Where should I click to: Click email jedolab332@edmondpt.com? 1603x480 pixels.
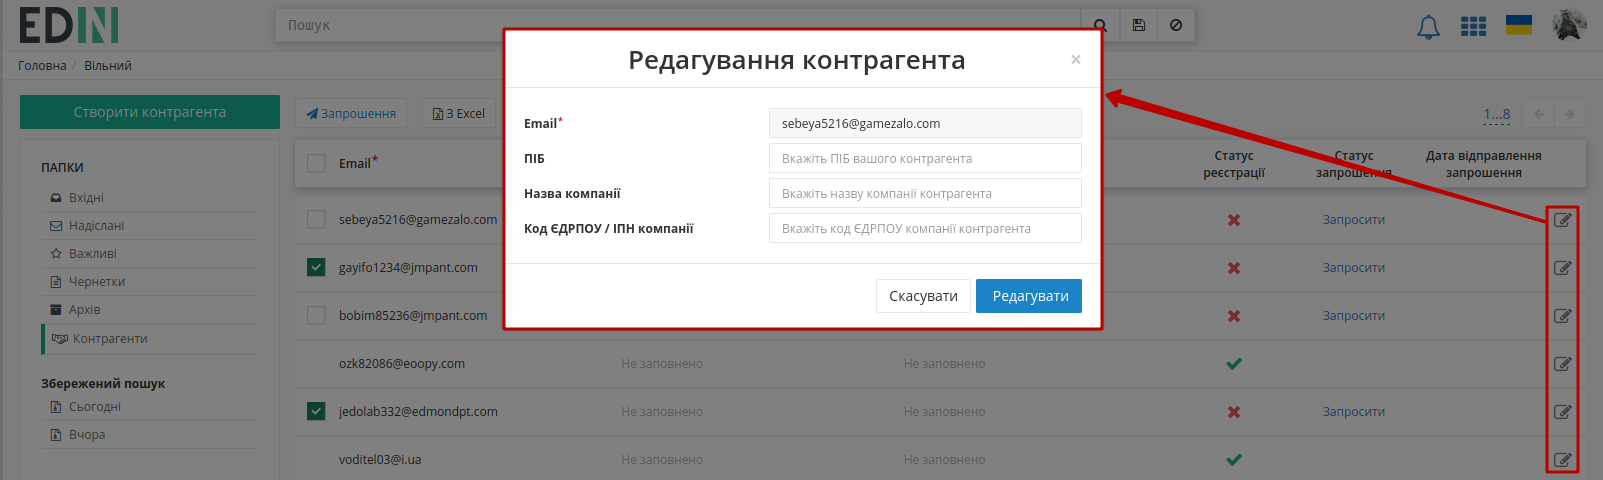click(418, 412)
